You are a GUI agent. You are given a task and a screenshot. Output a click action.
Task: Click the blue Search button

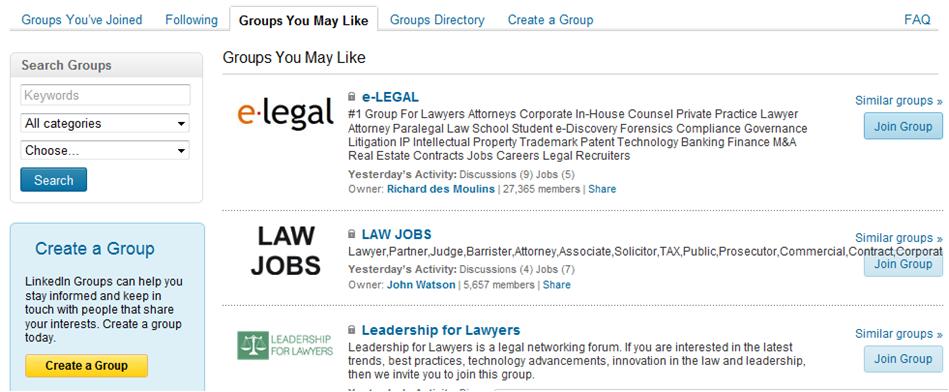click(x=53, y=180)
